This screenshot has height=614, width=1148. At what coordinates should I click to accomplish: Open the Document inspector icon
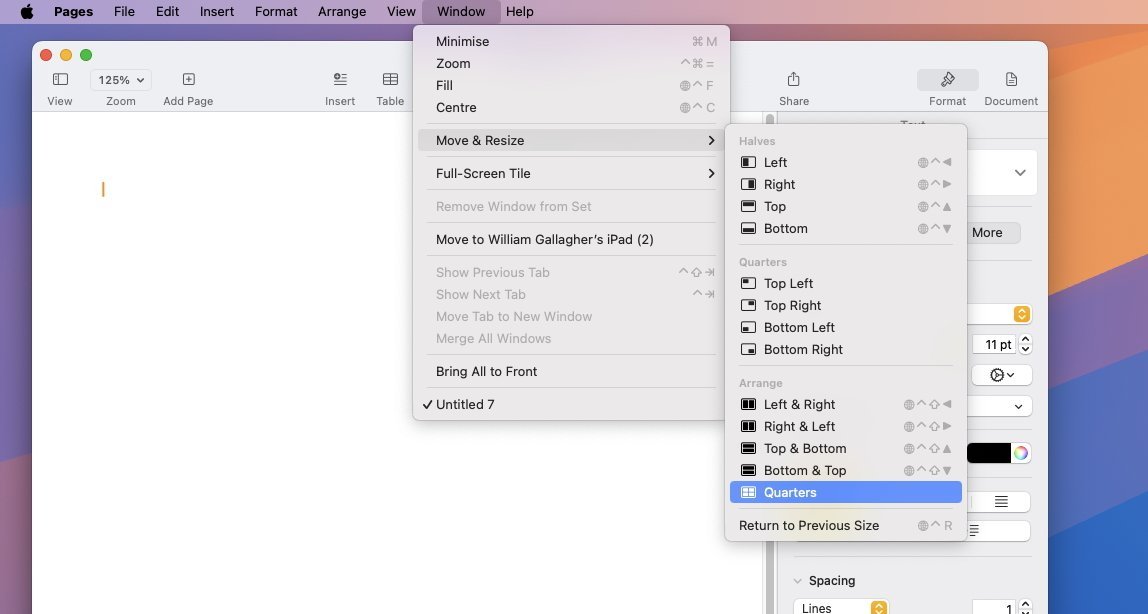point(1011,79)
